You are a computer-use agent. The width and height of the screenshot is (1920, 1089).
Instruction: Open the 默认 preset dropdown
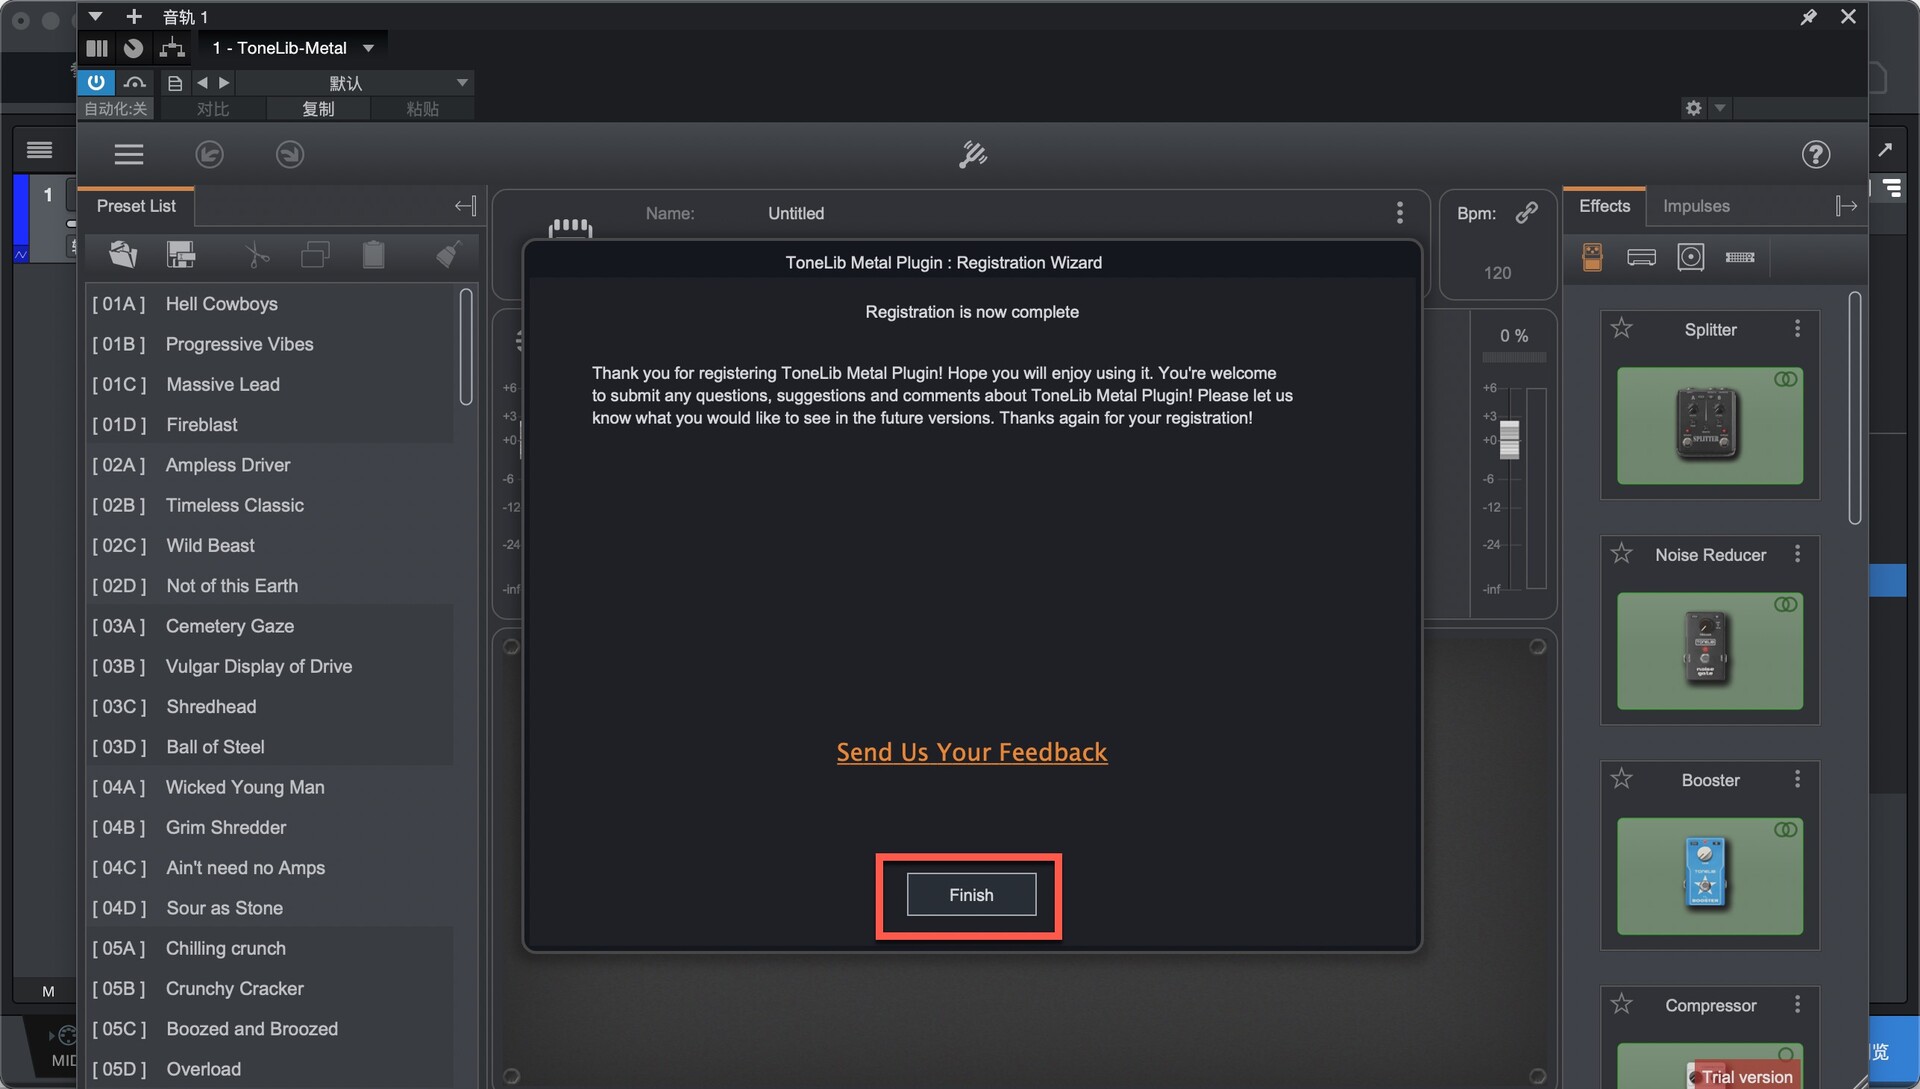coord(356,83)
